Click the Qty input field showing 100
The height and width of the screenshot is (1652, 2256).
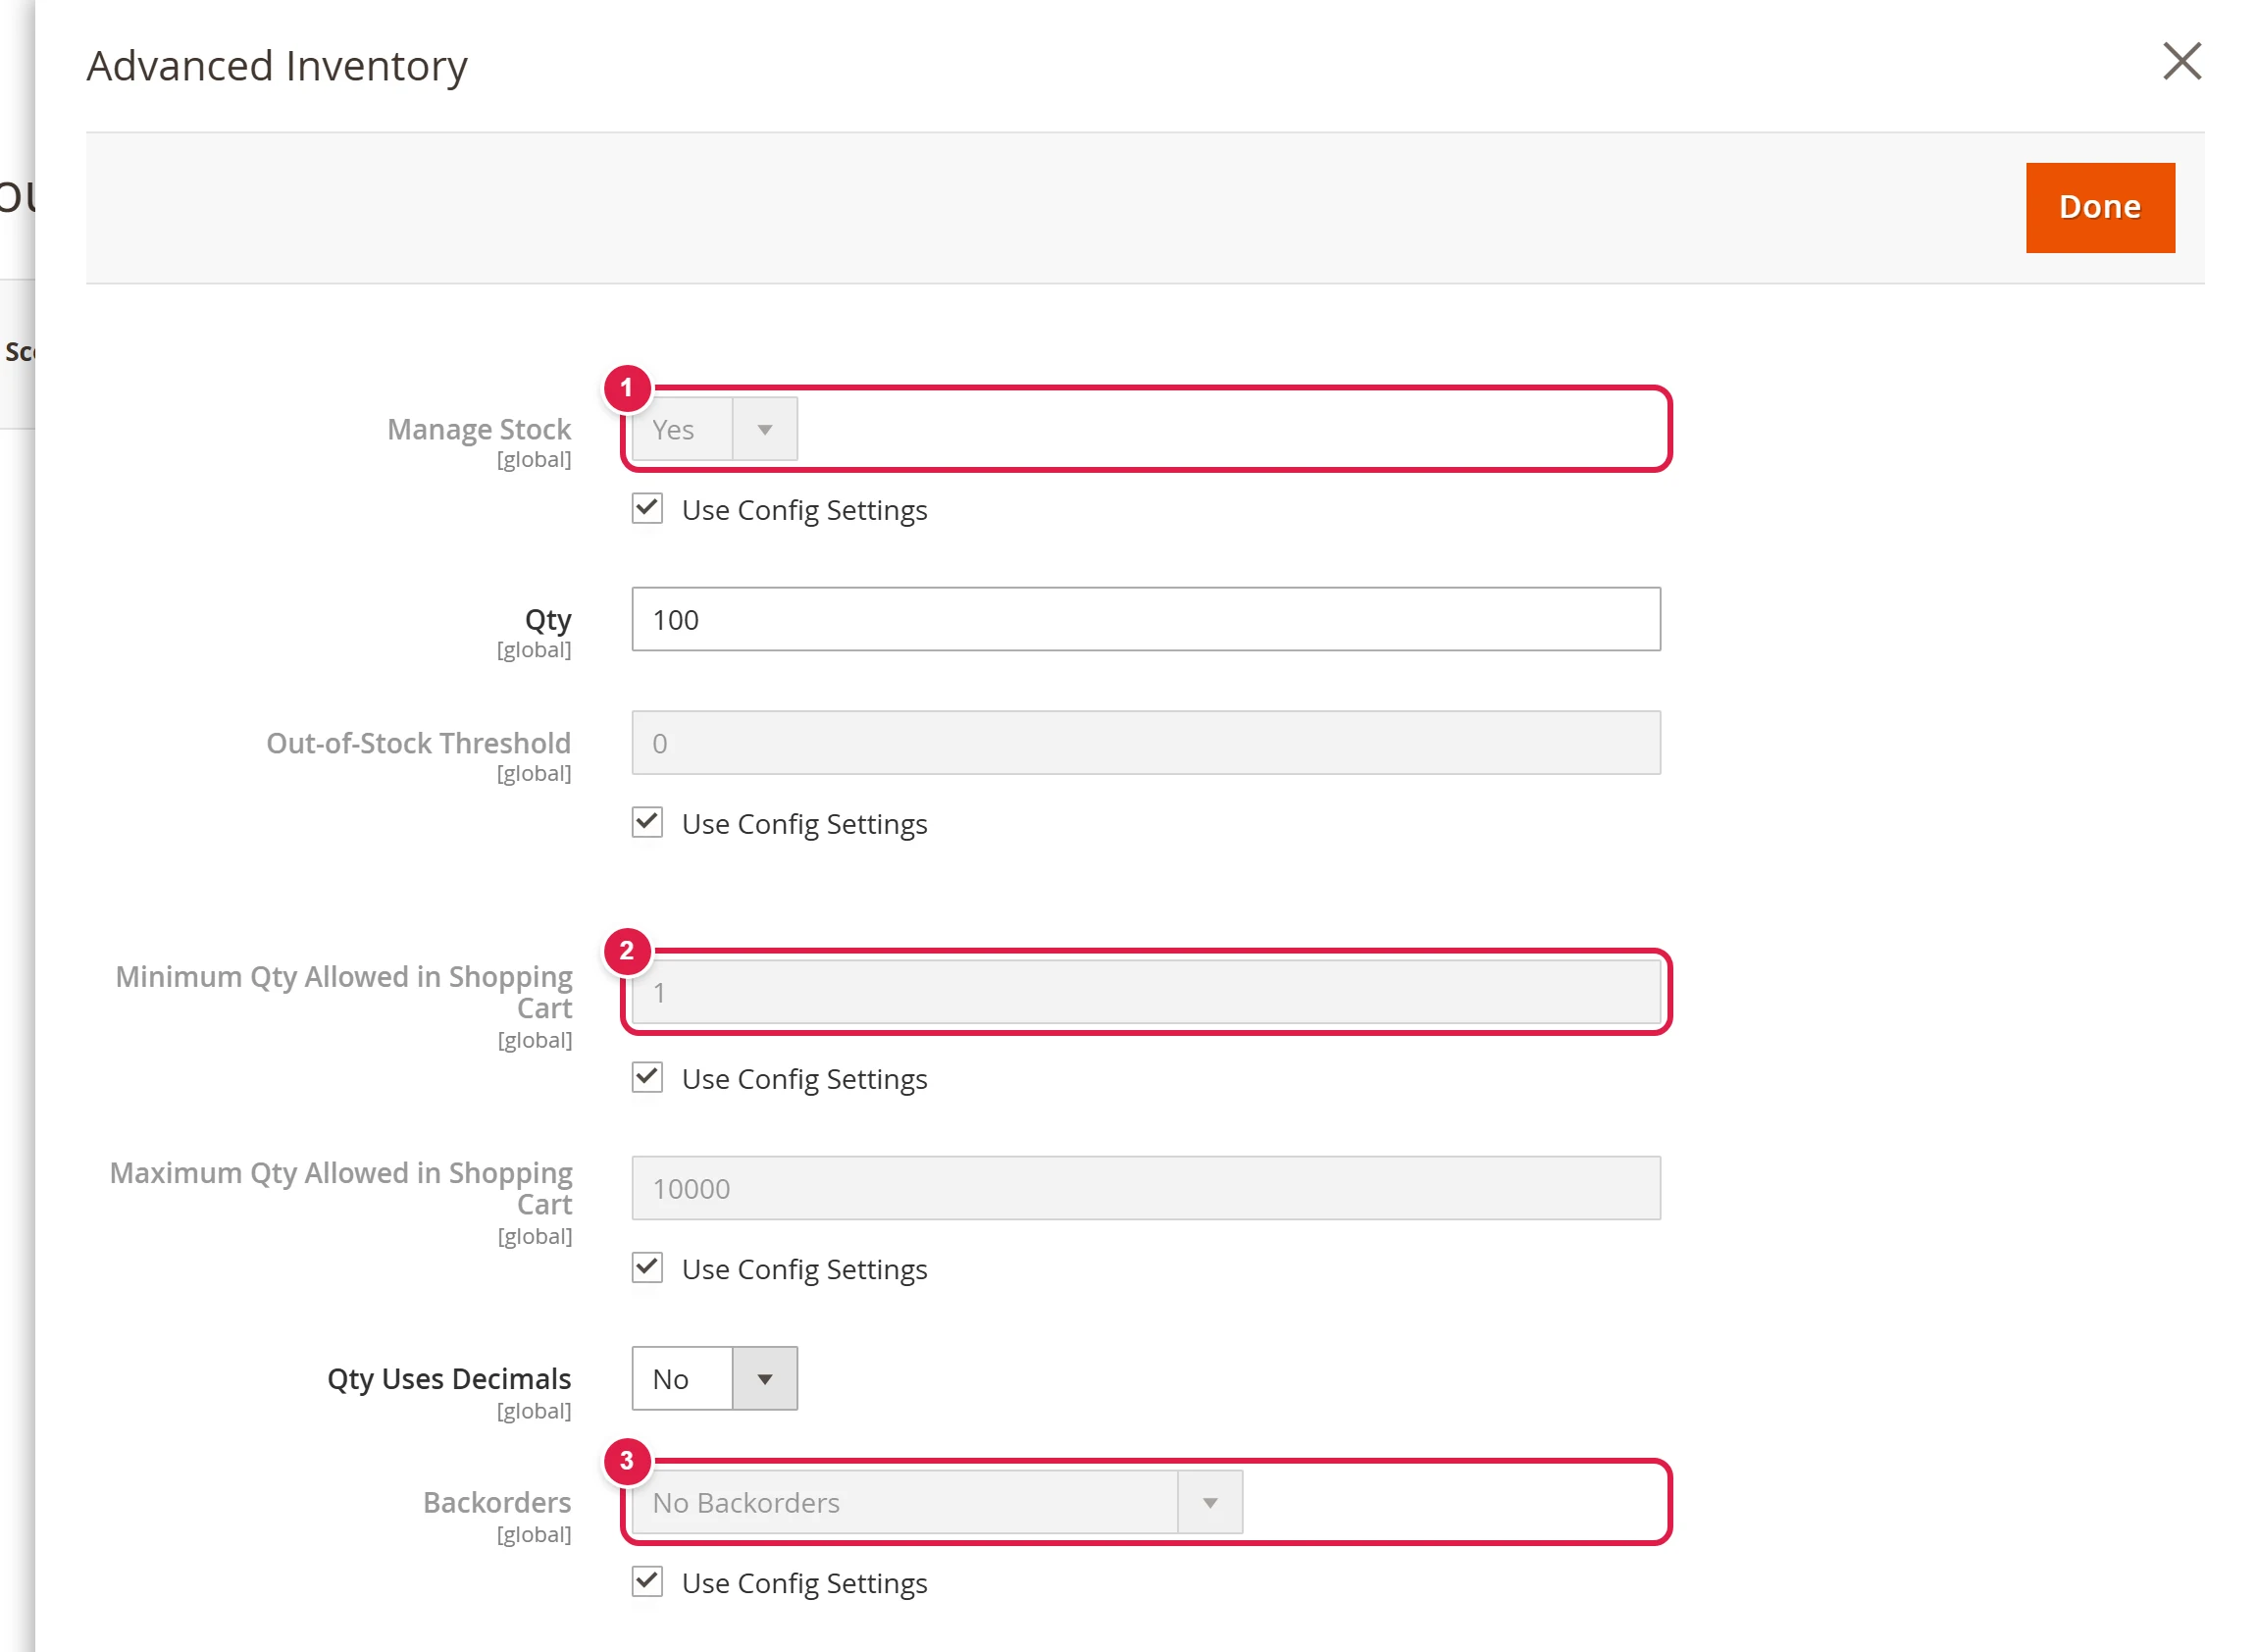(1145, 619)
